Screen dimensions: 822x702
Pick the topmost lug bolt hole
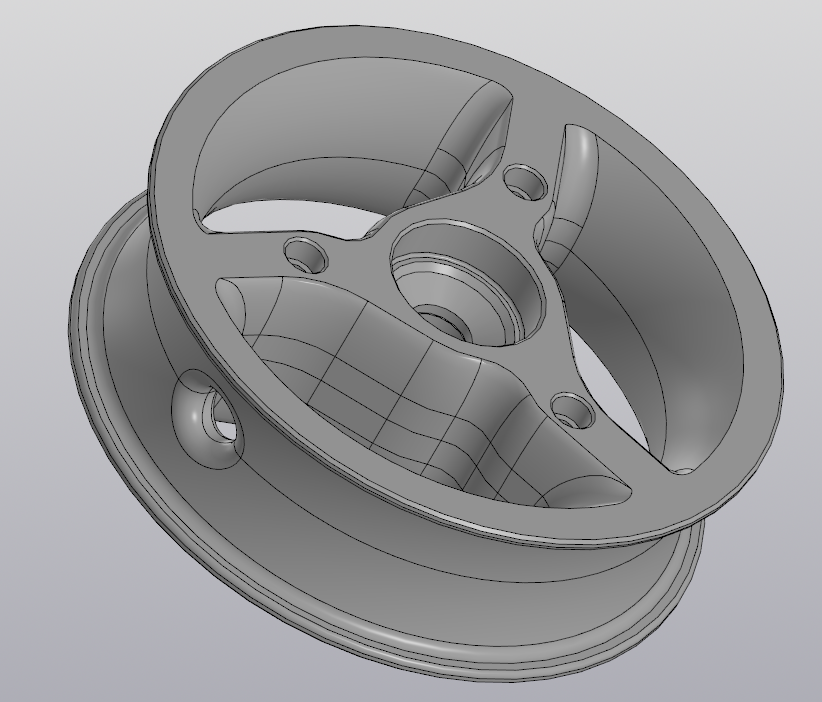(x=525, y=182)
